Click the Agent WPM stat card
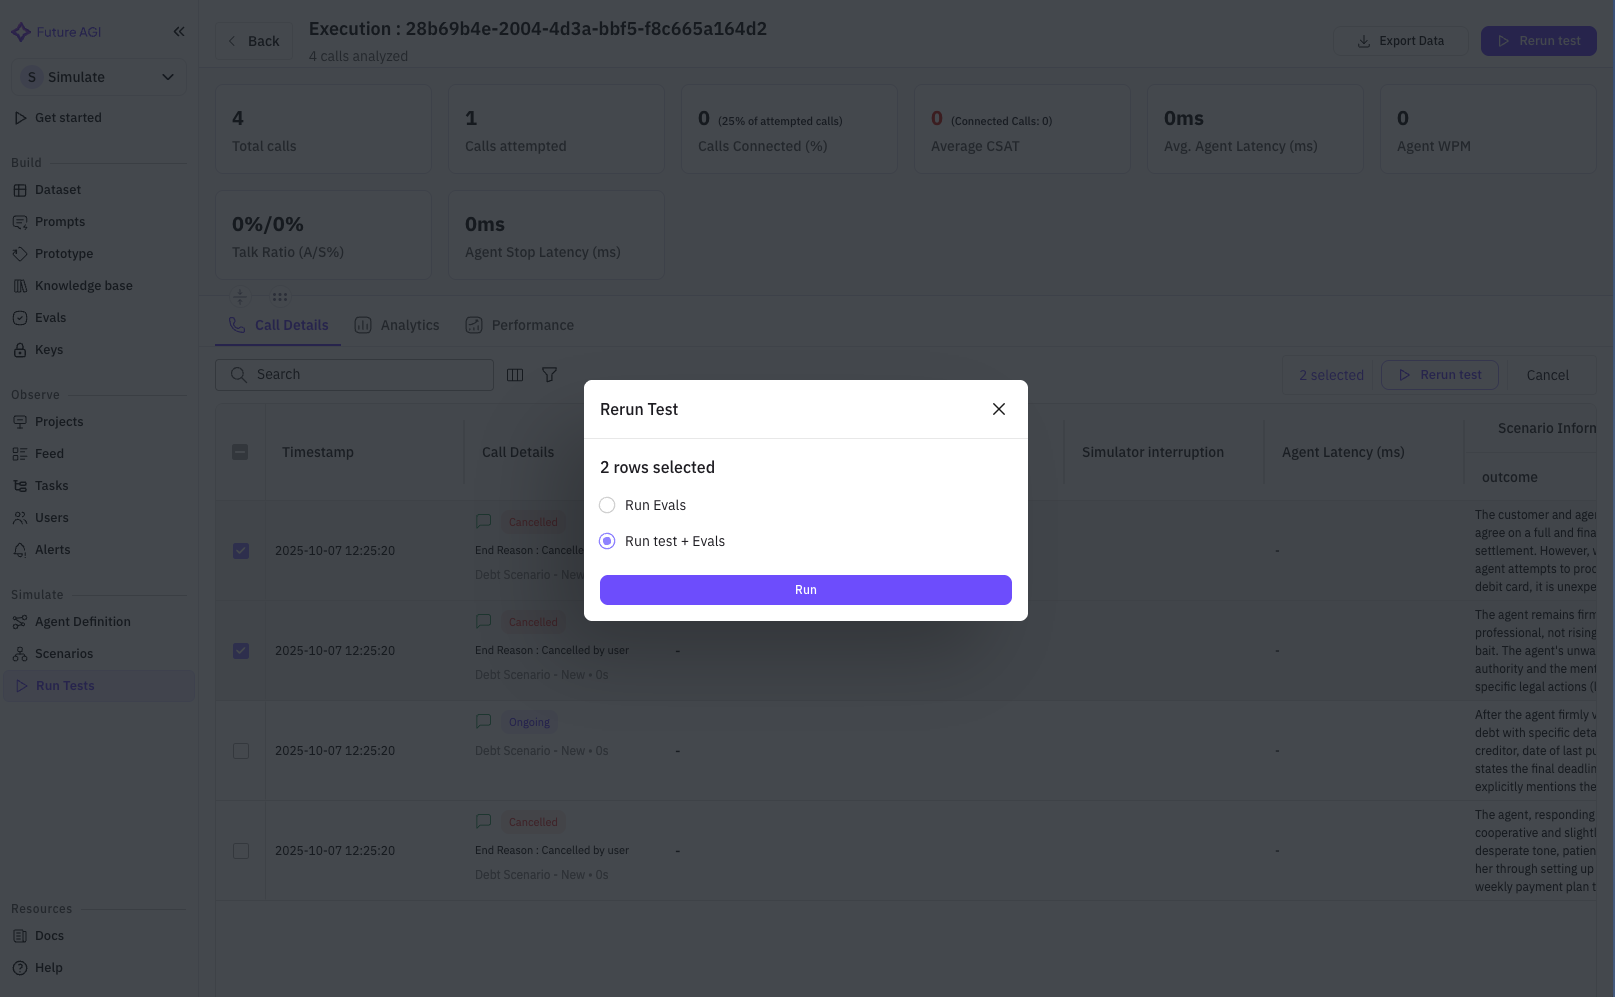 coord(1488,129)
